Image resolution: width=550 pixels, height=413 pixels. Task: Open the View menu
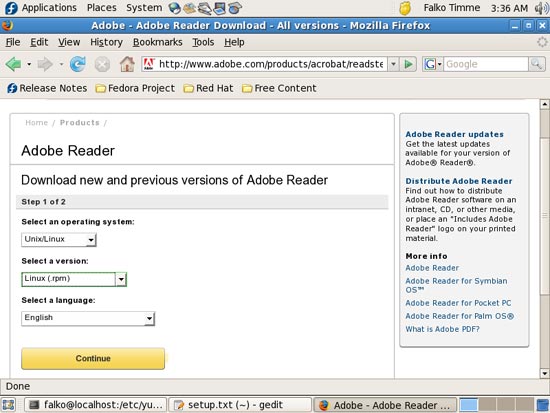tap(69, 42)
